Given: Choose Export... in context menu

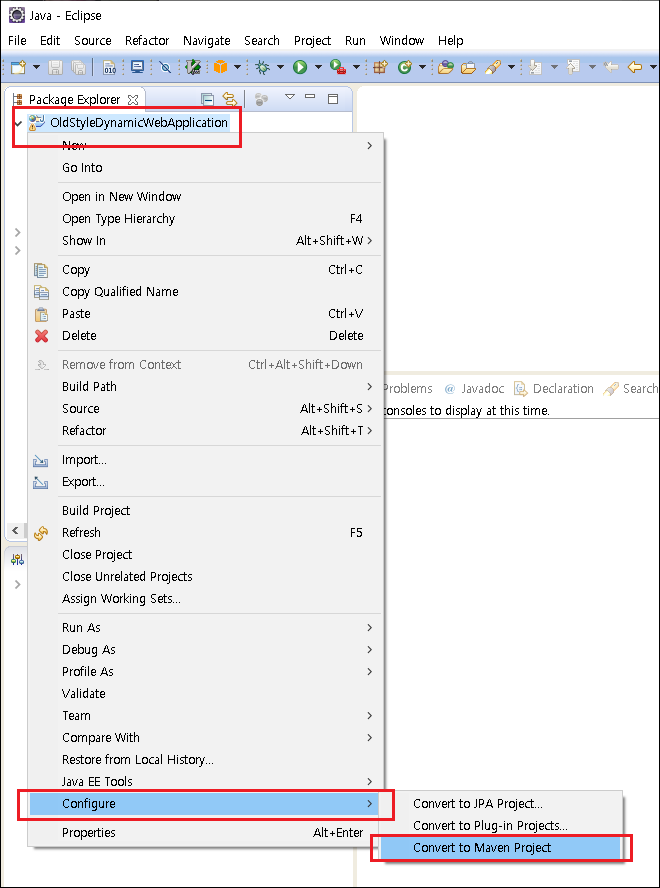Looking at the screenshot, I should click(205, 482).
